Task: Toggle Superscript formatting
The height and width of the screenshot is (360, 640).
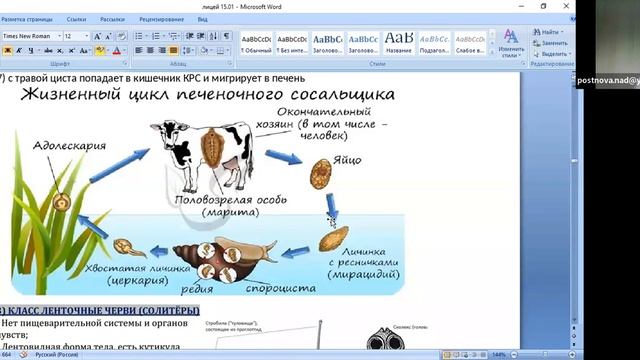Action: tap(71, 51)
